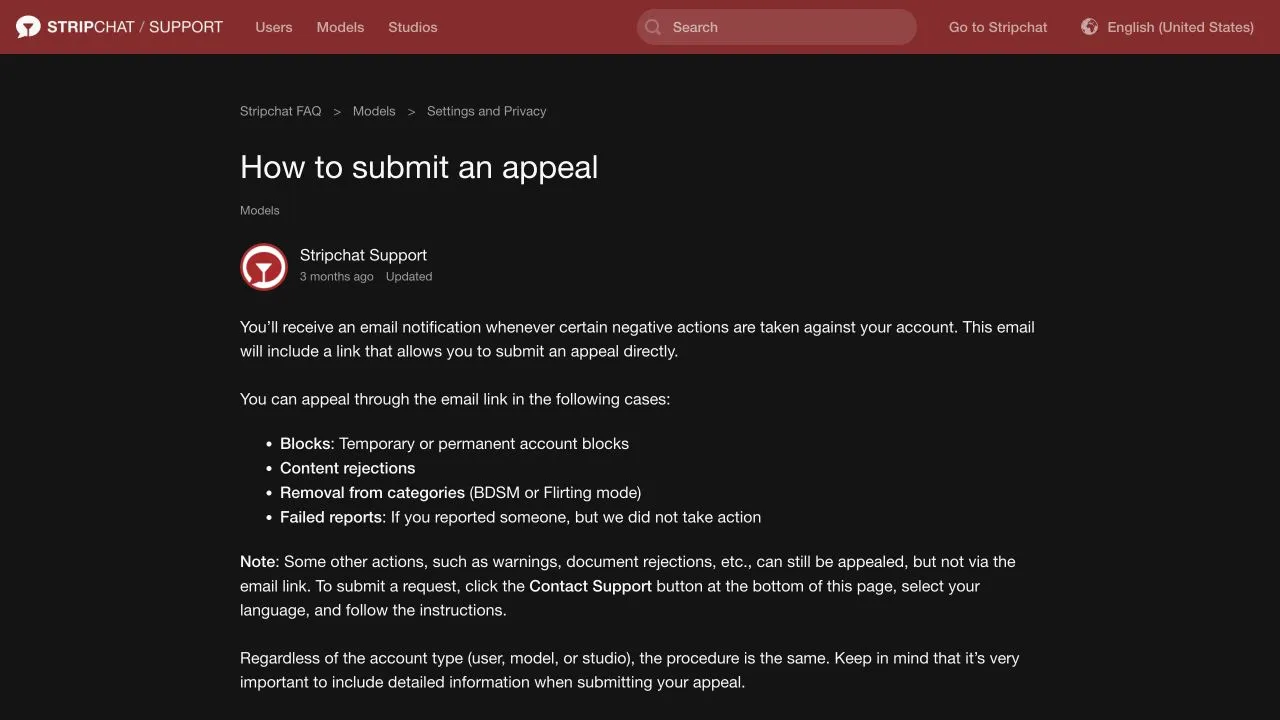
Task: Click the globe language icon
Action: click(x=1089, y=27)
